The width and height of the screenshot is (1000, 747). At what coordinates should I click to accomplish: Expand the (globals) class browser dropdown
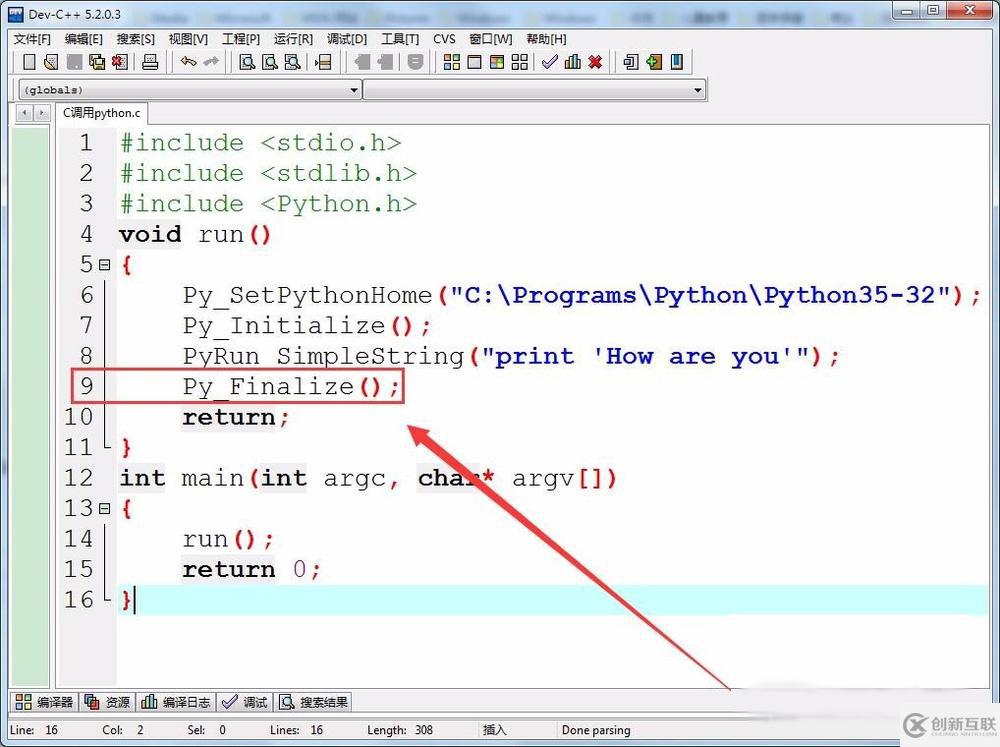(x=354, y=89)
